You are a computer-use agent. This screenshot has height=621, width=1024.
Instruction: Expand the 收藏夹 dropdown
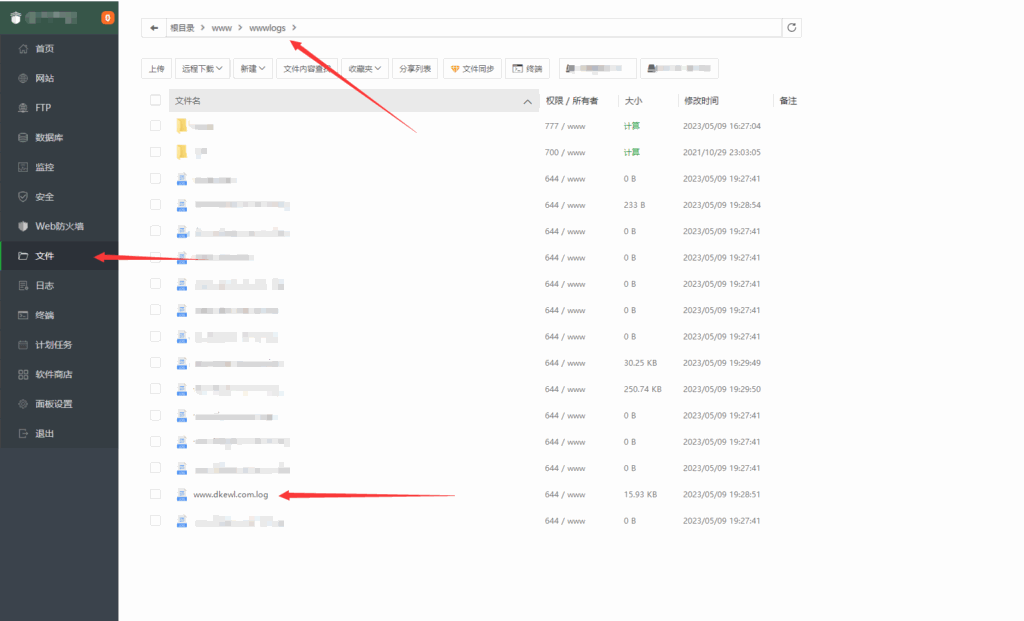click(x=364, y=69)
